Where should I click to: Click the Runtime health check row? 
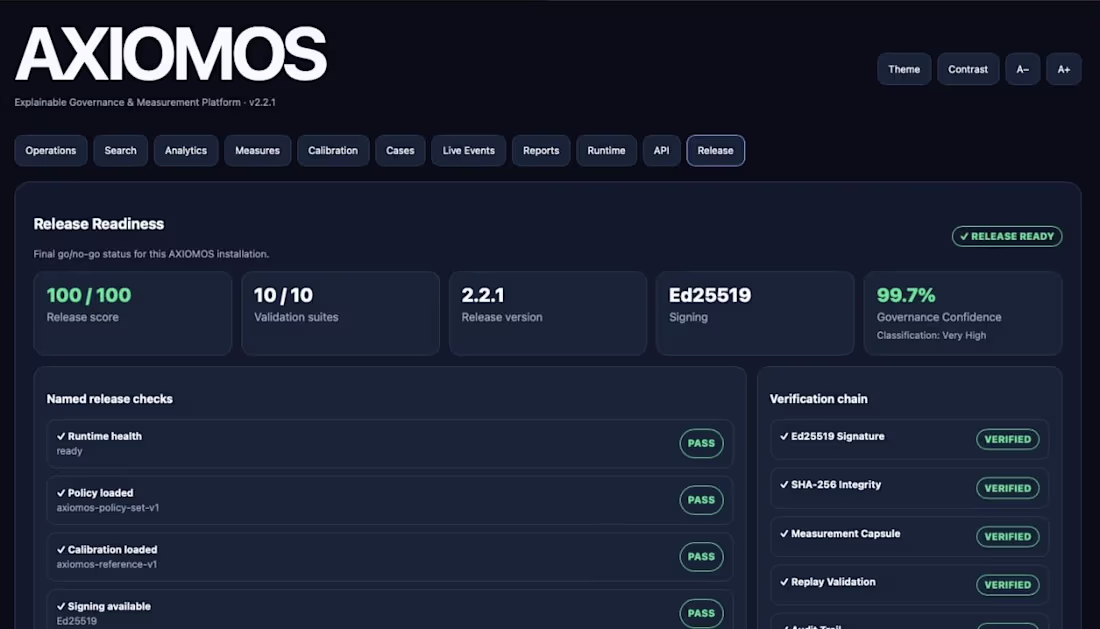click(x=390, y=444)
